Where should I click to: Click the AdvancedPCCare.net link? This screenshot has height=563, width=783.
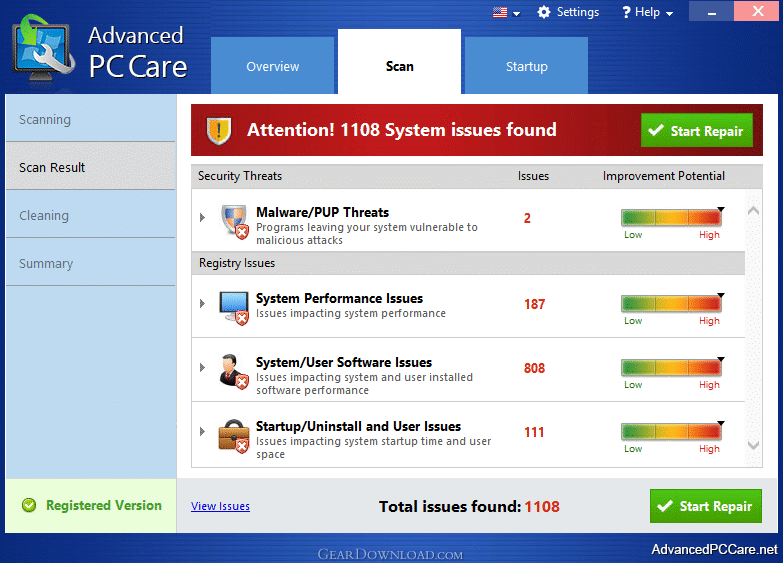click(715, 550)
